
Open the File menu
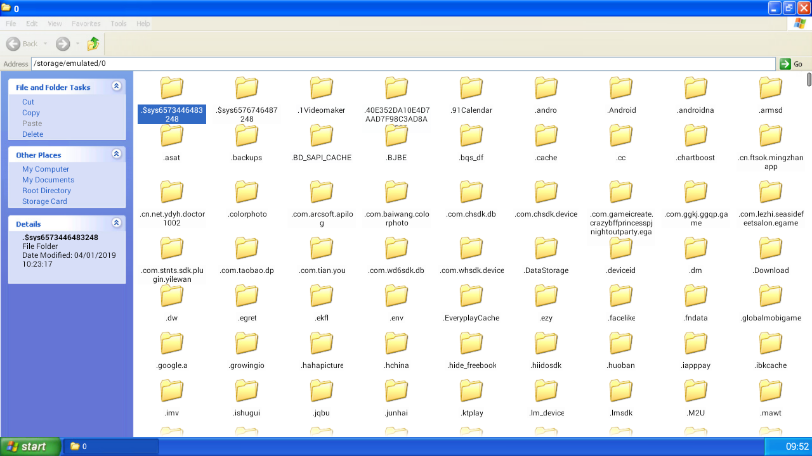(x=10, y=24)
